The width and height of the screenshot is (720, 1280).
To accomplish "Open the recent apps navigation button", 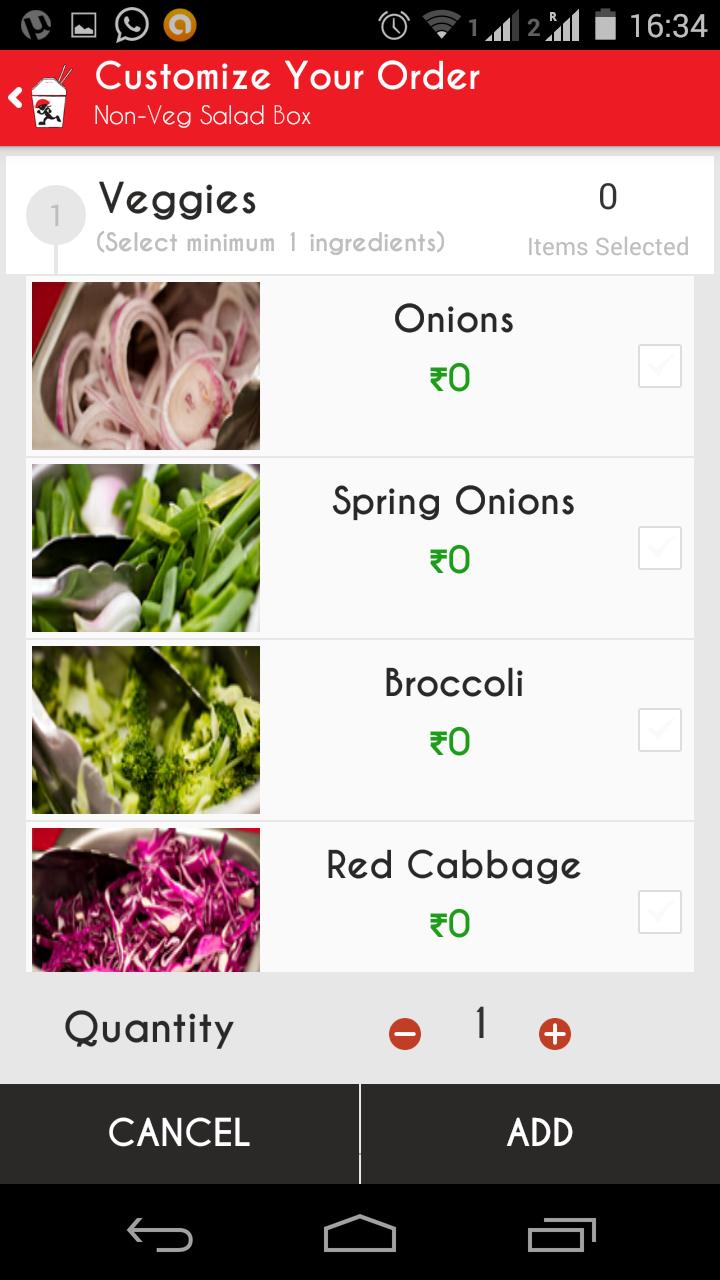I will pos(561,1236).
